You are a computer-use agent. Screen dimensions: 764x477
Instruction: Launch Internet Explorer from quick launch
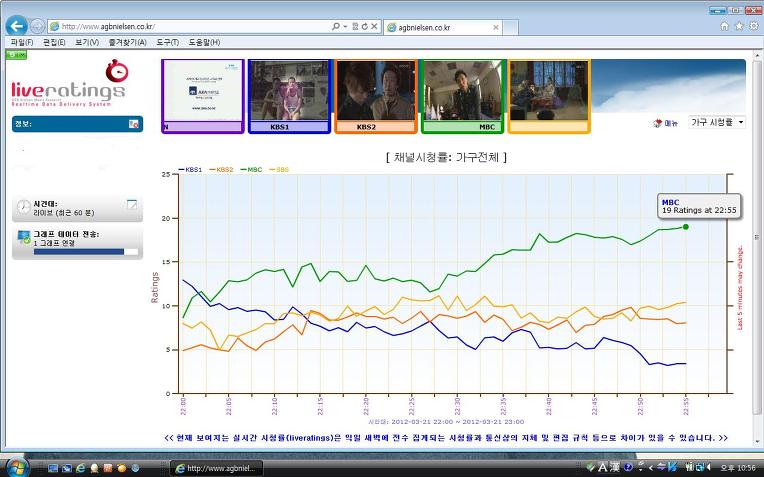click(x=80, y=468)
